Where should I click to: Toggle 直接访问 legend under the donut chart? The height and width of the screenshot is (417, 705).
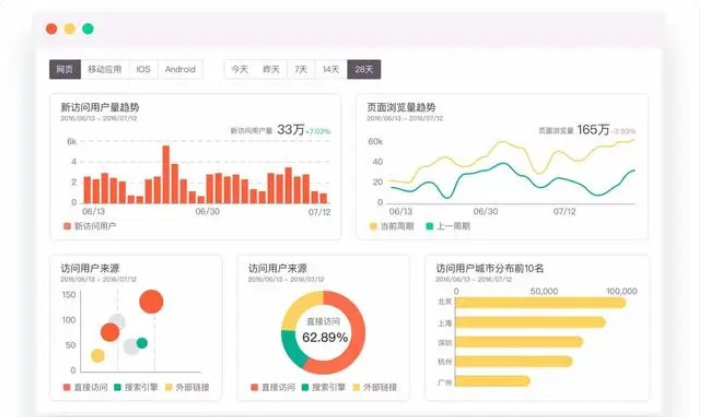[273, 387]
